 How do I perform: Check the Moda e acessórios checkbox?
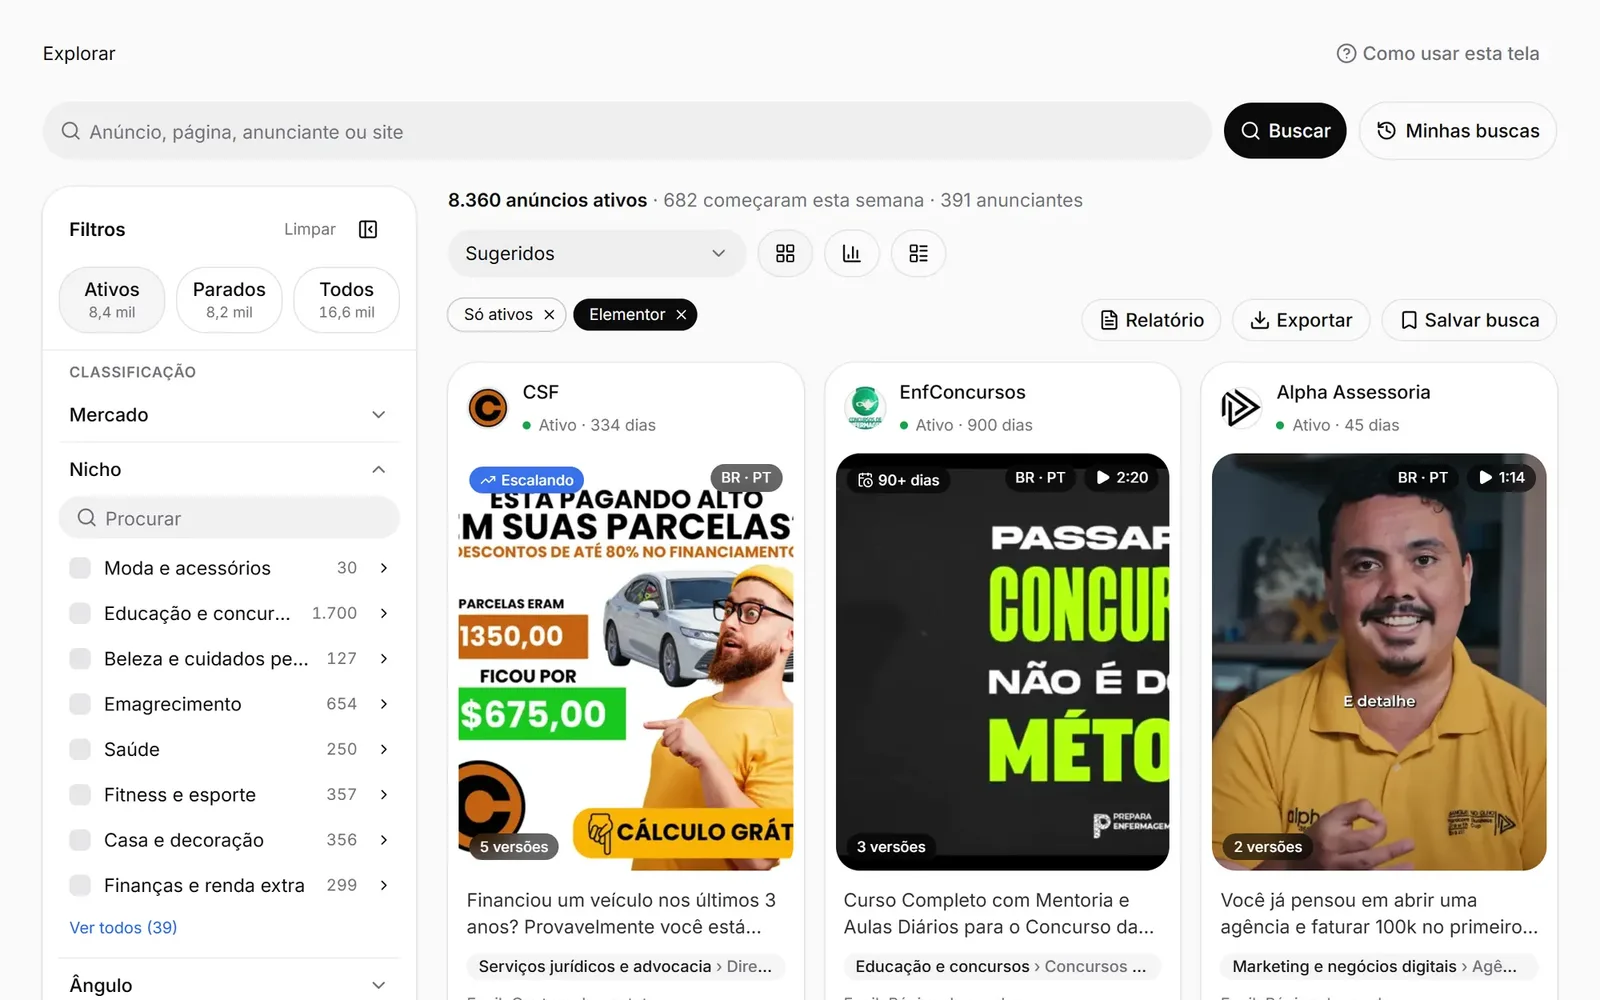click(80, 568)
